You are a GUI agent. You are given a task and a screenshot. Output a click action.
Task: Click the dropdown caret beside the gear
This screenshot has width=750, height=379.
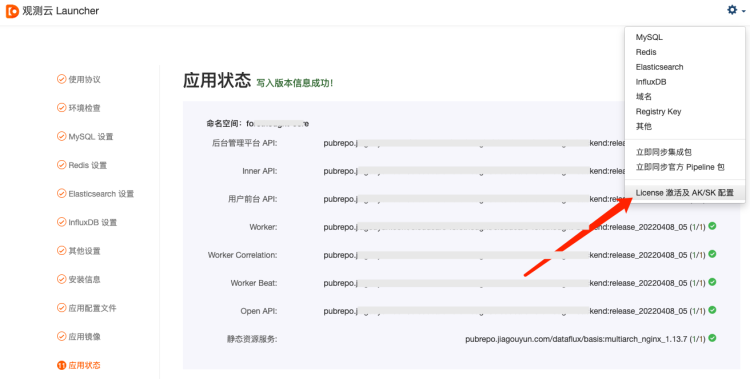[743, 11]
